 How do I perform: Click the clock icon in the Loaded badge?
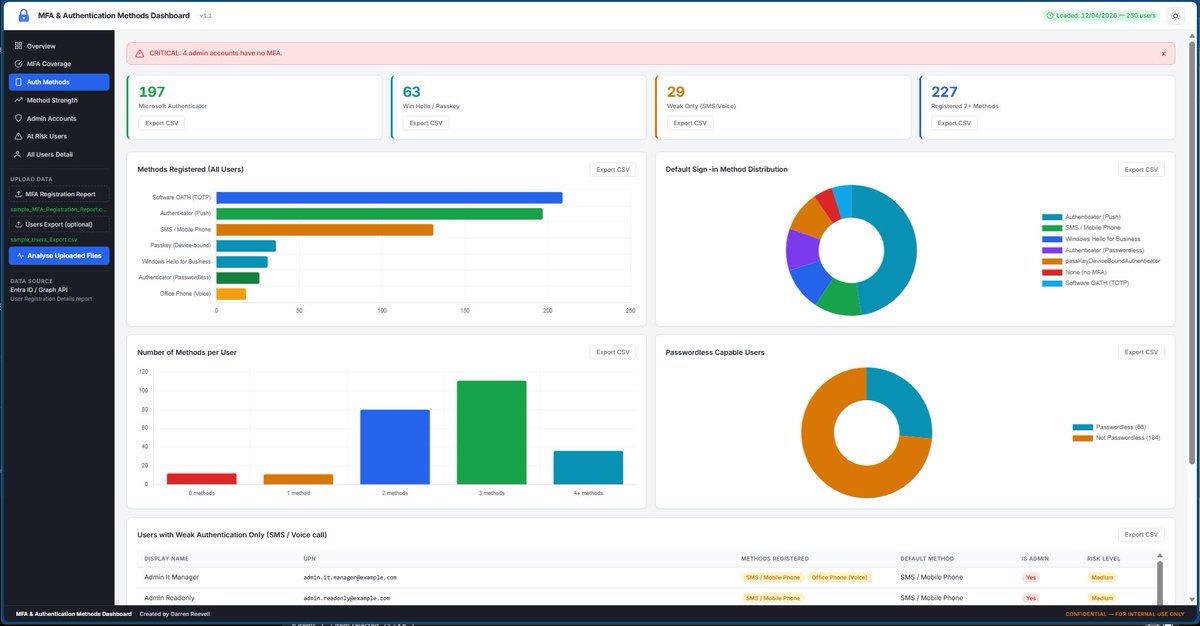(1050, 16)
